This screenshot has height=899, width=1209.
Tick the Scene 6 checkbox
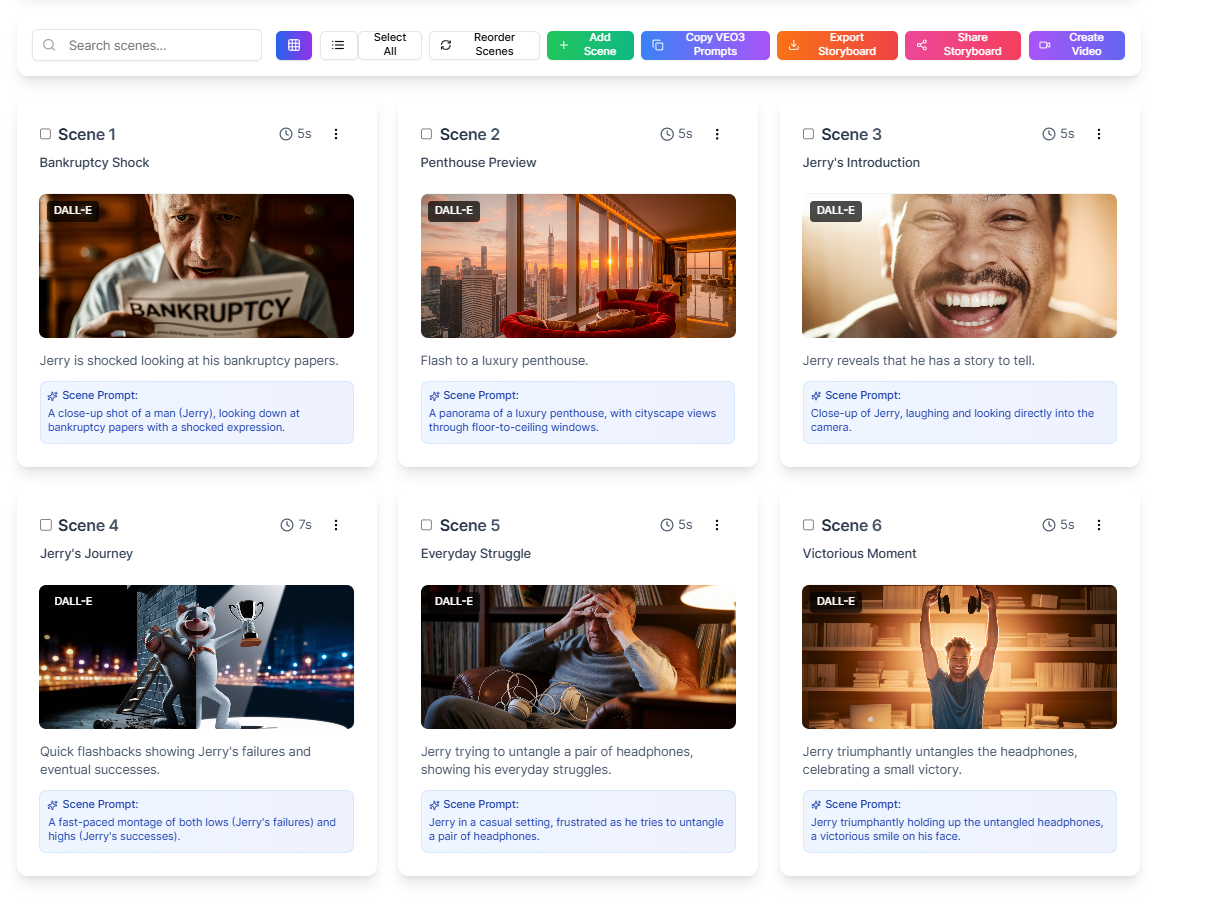coord(808,524)
